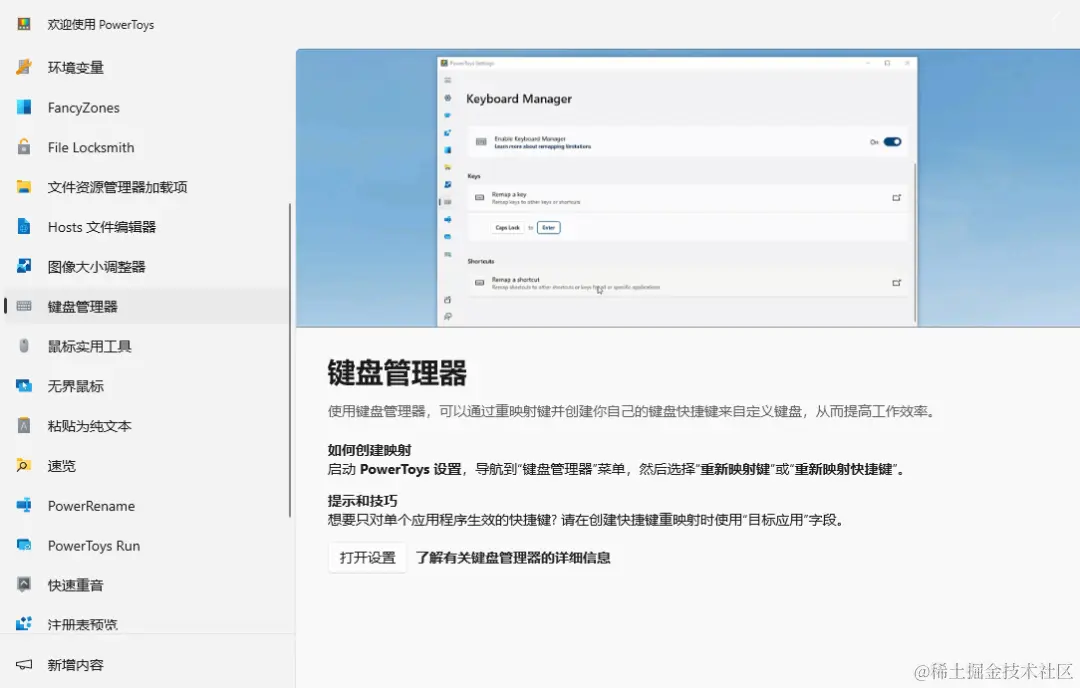The image size is (1080, 688).
Task: Toggle Enable Keyboard Manager in the preview
Action: point(895,143)
